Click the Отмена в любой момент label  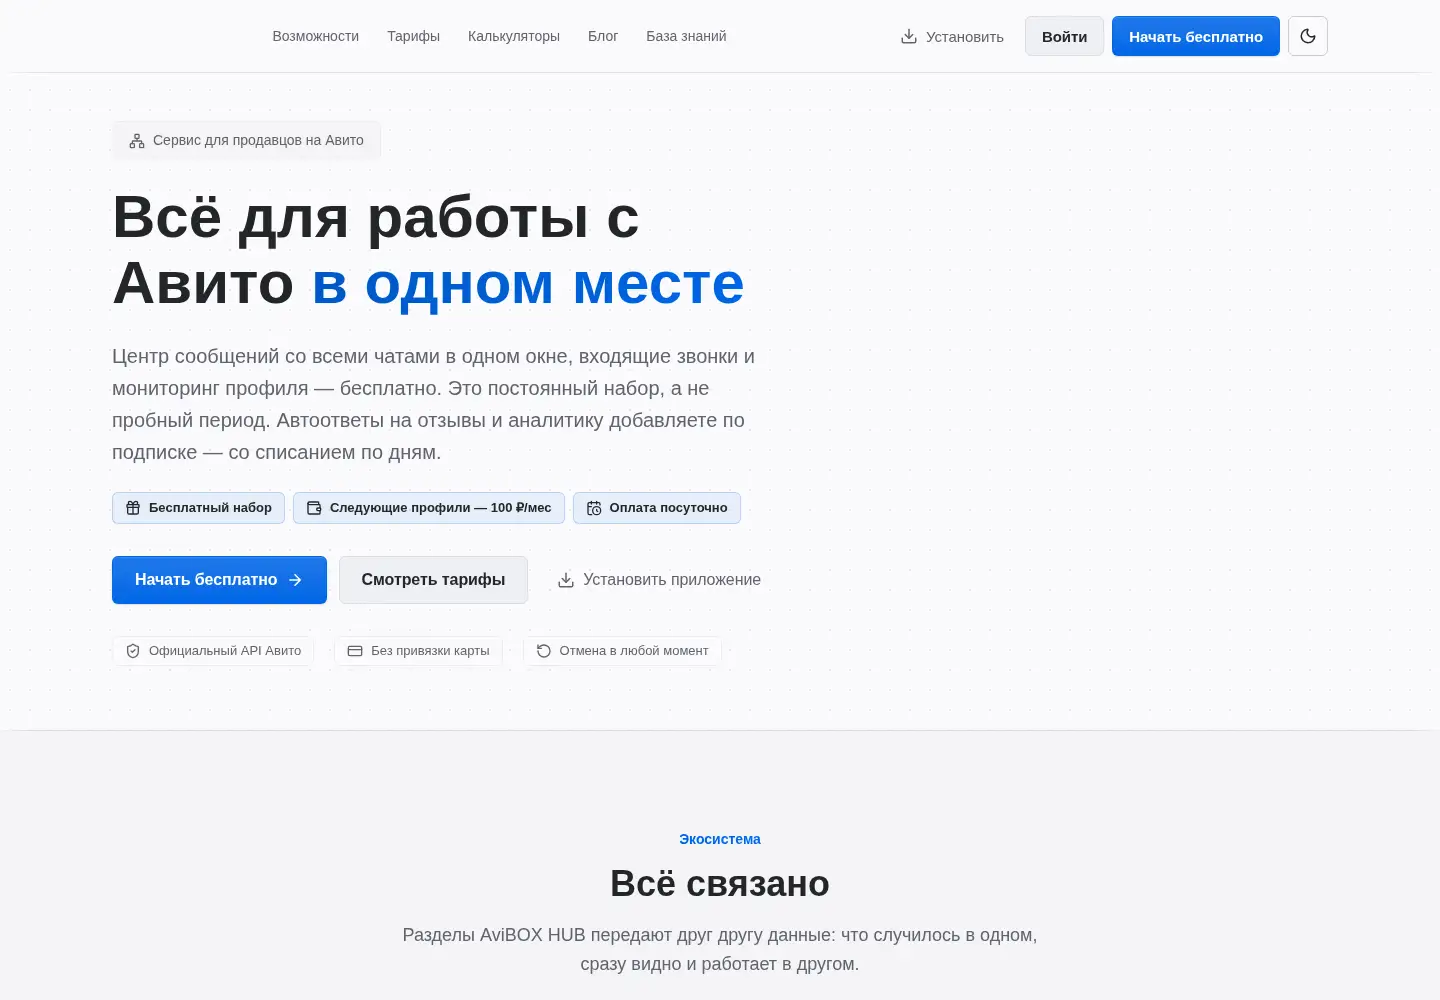pyautogui.click(x=634, y=651)
